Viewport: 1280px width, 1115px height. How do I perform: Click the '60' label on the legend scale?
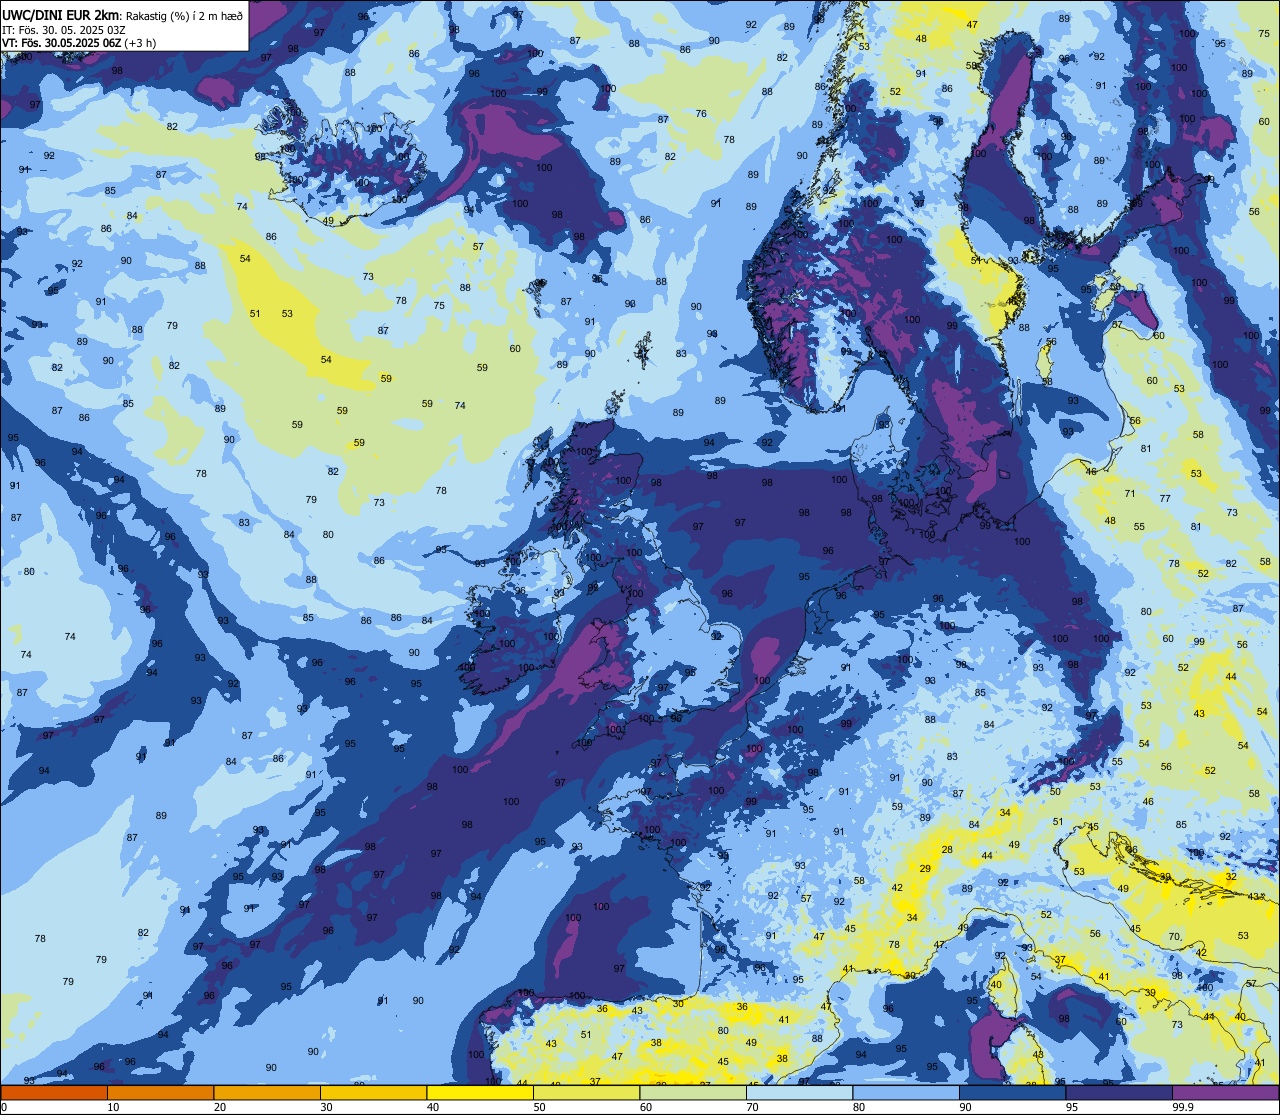(x=645, y=1107)
